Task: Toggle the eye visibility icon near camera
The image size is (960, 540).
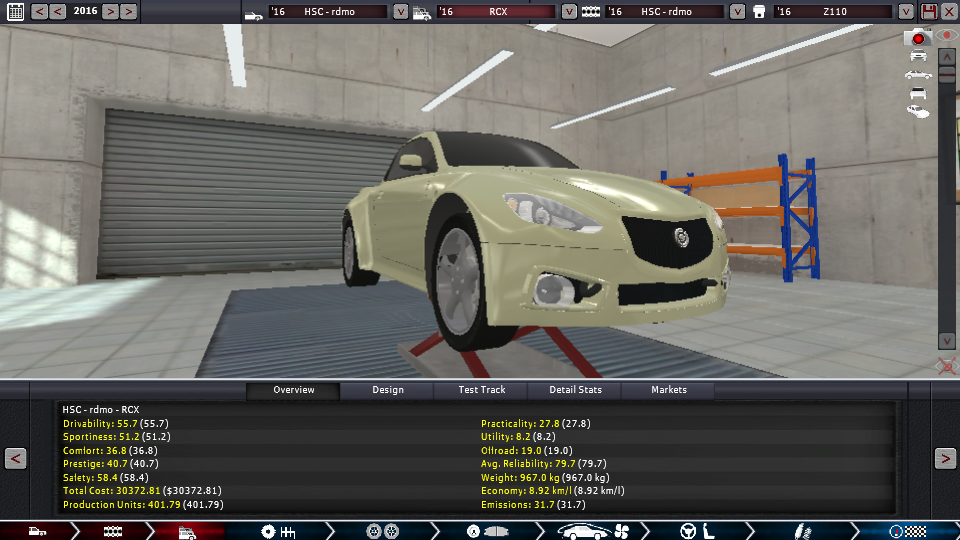Action: [946, 35]
